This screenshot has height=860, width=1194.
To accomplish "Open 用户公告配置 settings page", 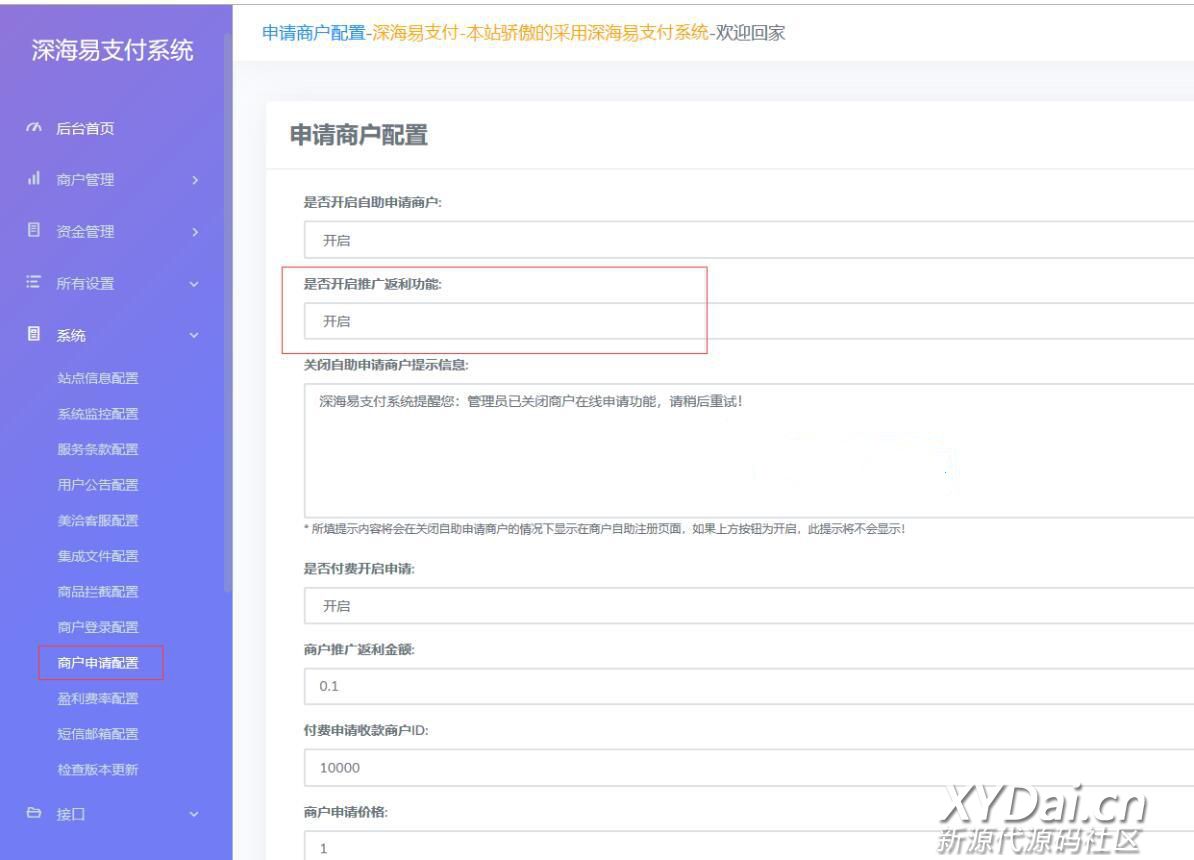I will click(x=98, y=484).
